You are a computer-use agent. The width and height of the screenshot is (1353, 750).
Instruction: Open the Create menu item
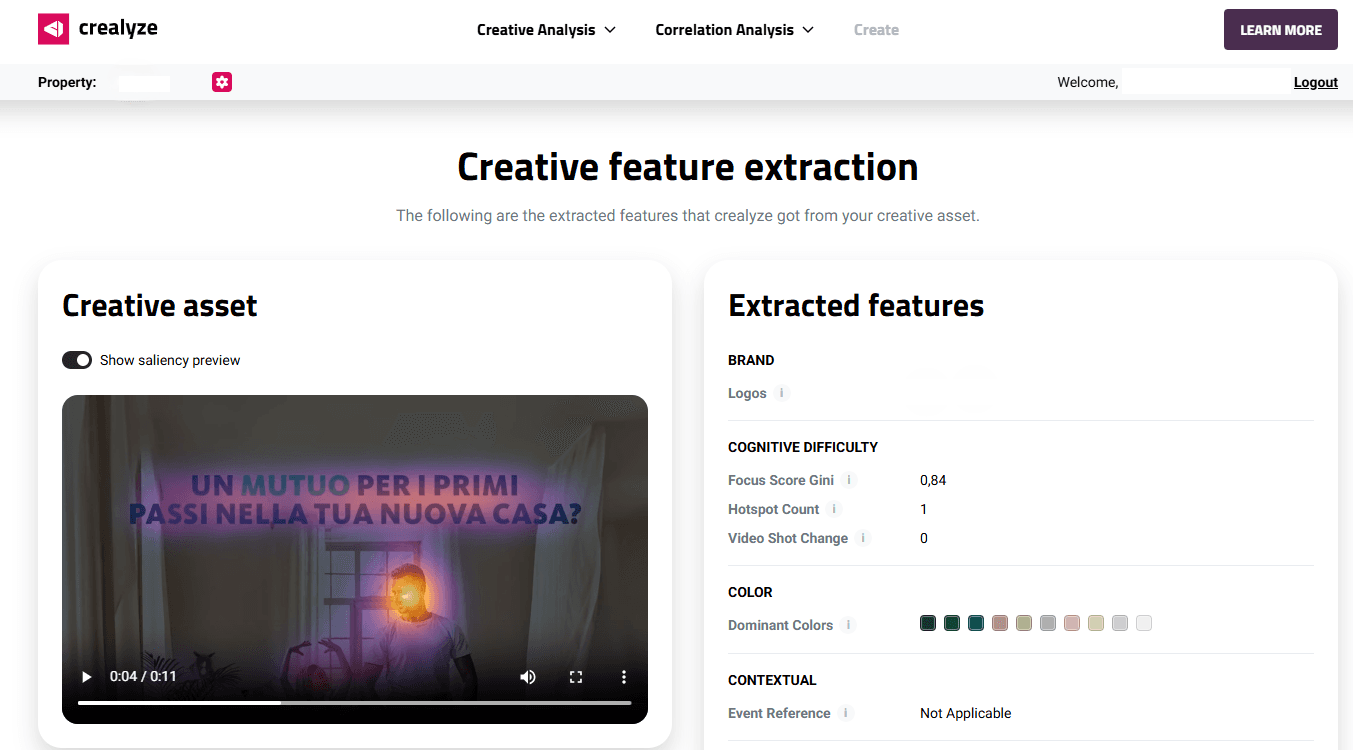876,30
